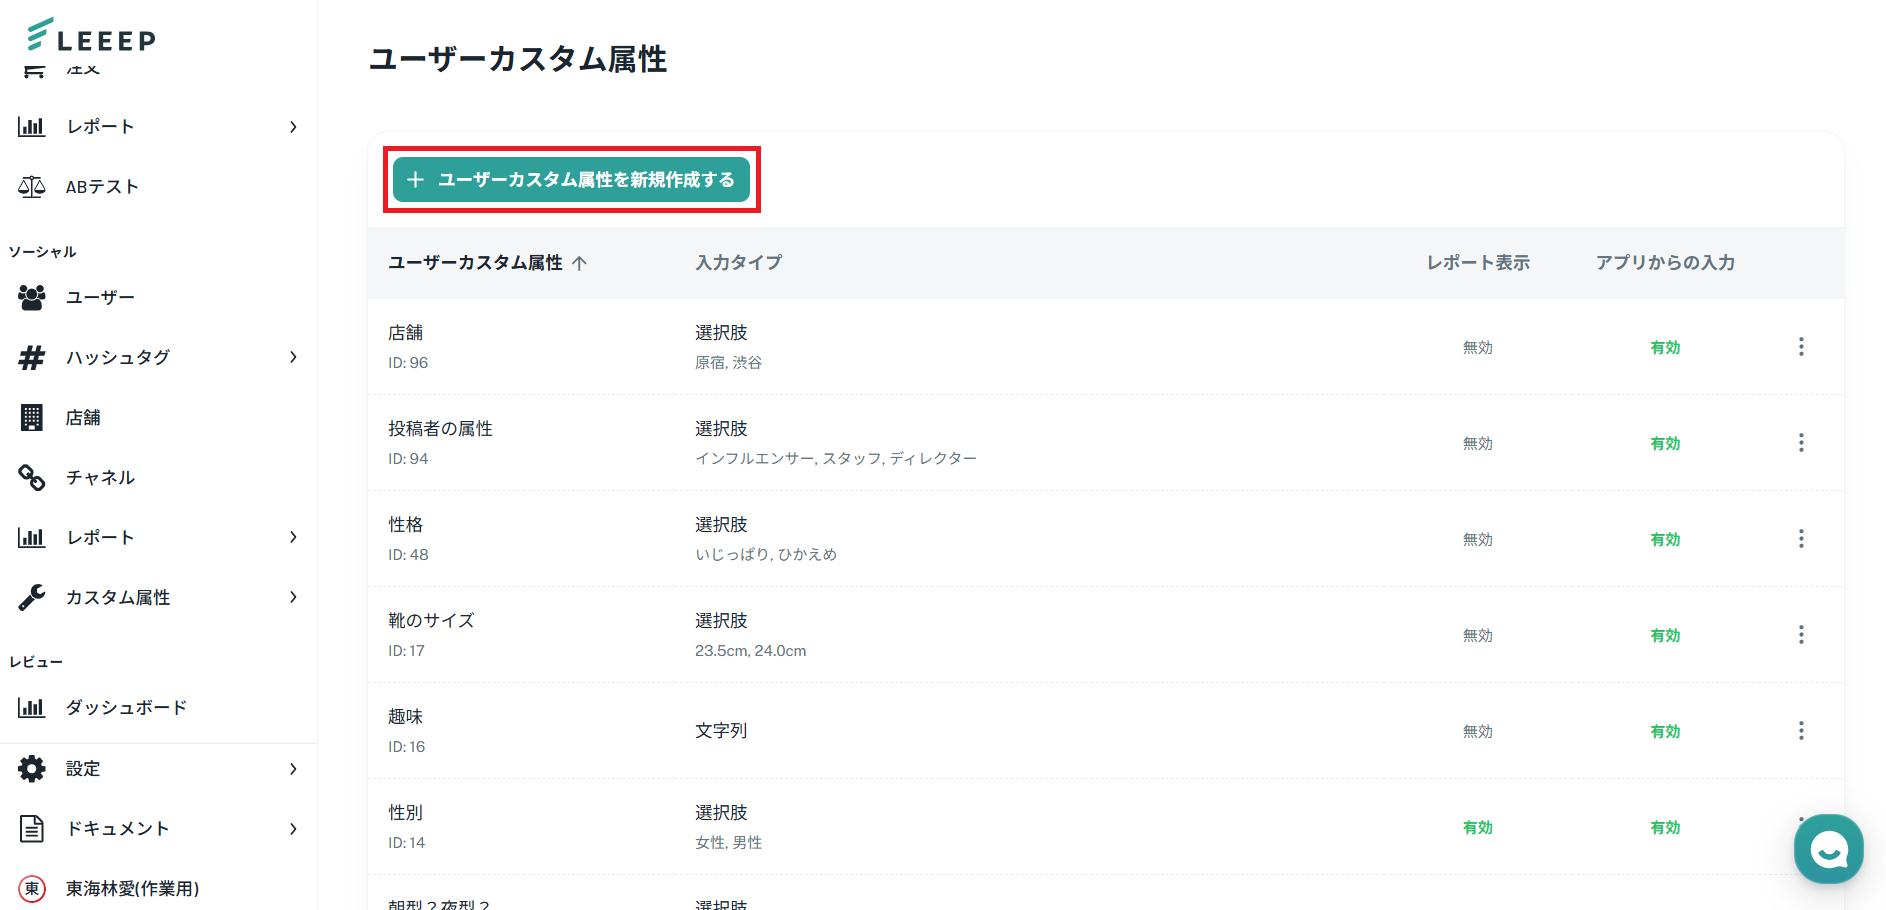Click ユーザーカスタム属性を新規作成する button
1886x910 pixels.
point(571,180)
